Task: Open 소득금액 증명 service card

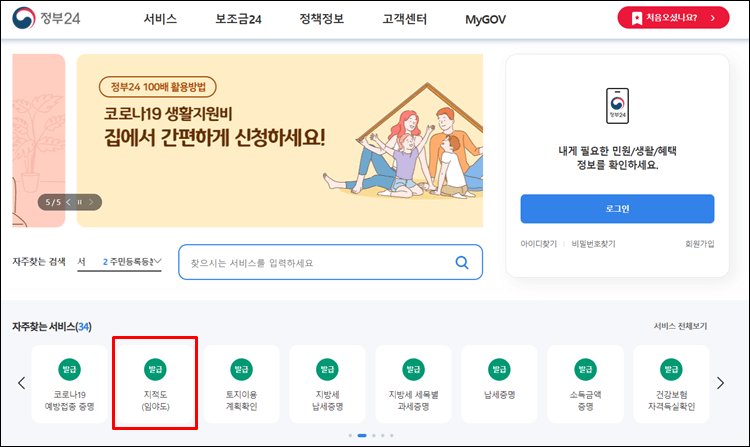Action: pyautogui.click(x=585, y=384)
